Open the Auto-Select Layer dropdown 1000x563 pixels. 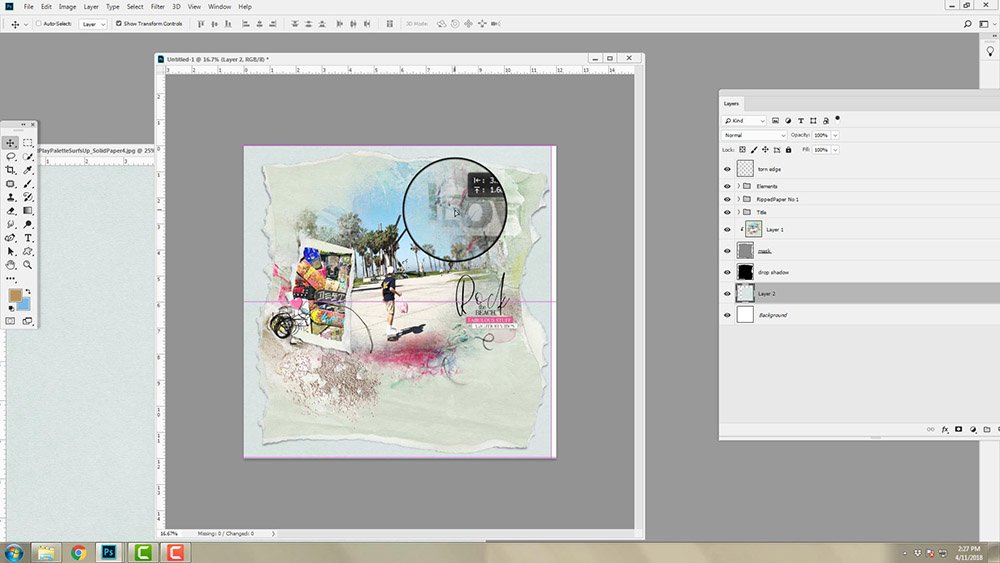pyautogui.click(x=93, y=24)
